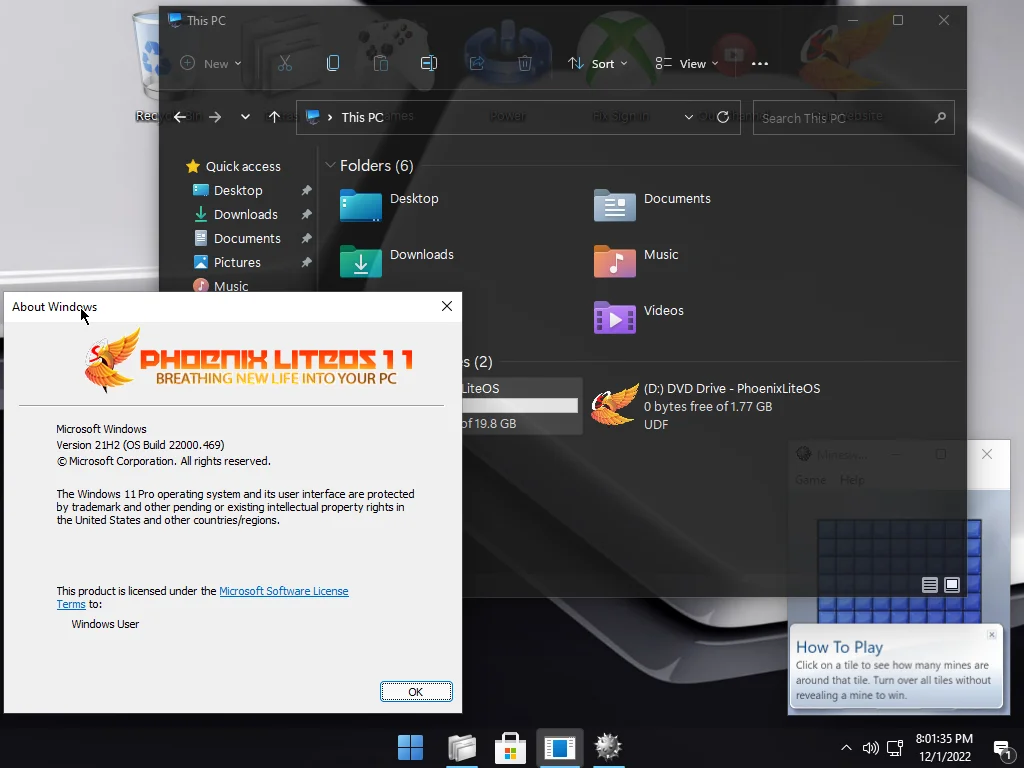The image size is (1024, 768).
Task: Click the Paste icon in File Explorer toolbar
Action: (x=381, y=63)
